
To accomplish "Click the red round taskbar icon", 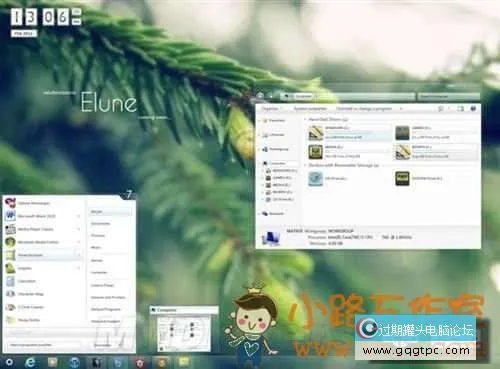I will coord(140,362).
